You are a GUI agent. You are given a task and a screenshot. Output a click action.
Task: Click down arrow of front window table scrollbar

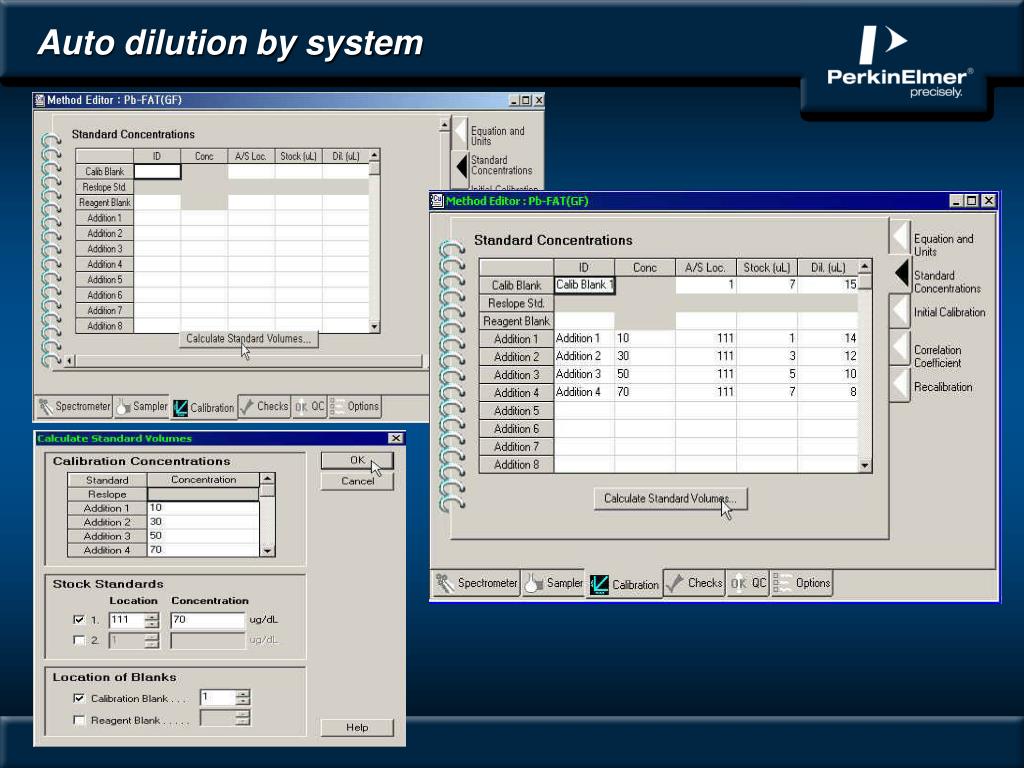(x=865, y=466)
